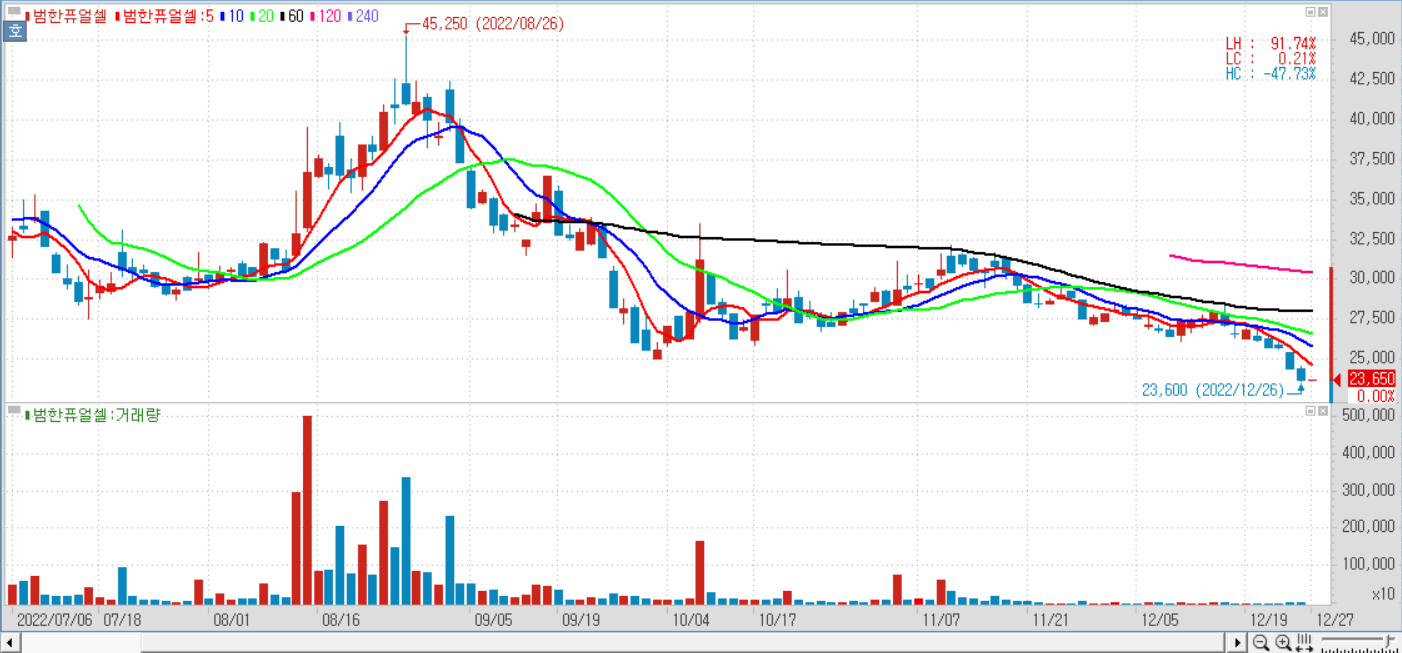The image size is (1402, 653).
Task: Click the 08/16 date axis label
Action: pos(340,620)
